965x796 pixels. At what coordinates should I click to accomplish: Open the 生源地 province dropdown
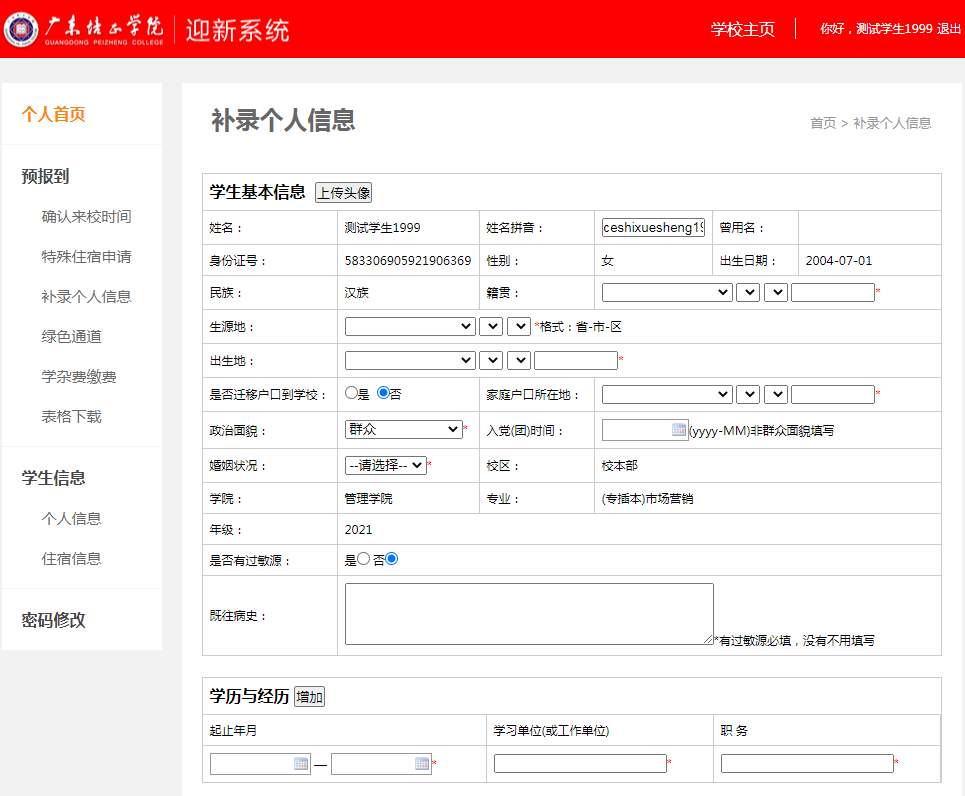(x=410, y=326)
